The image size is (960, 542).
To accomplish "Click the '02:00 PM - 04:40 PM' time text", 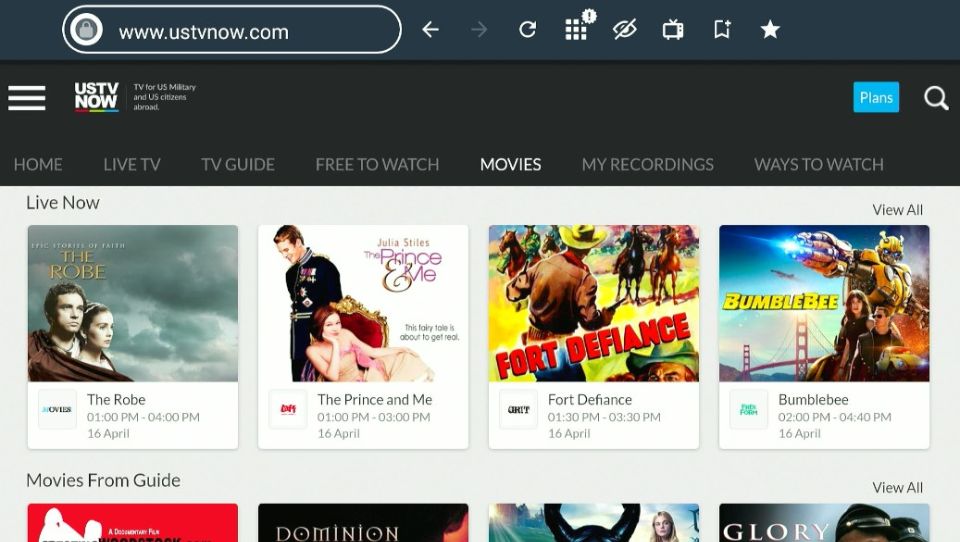I will pos(834,417).
